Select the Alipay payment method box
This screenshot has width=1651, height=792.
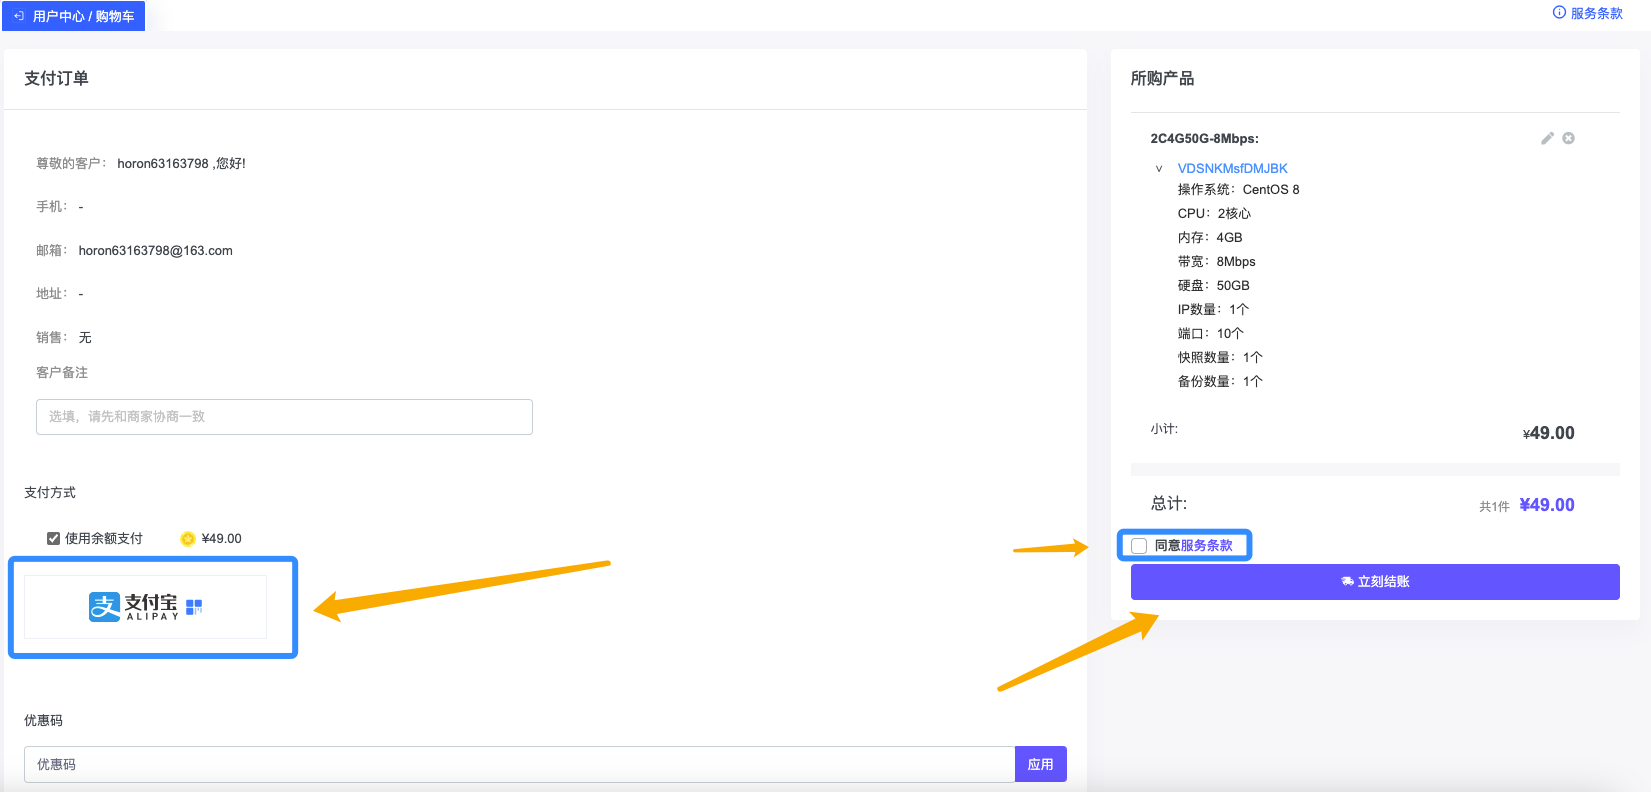146,607
